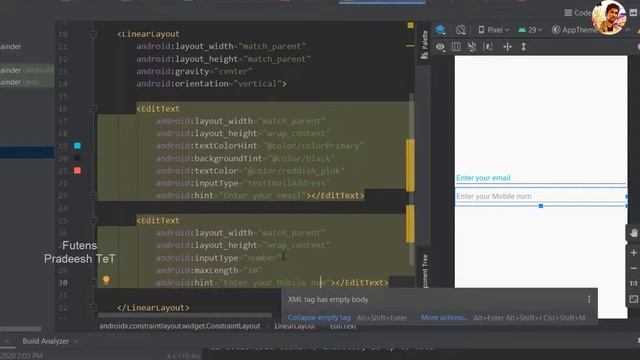Click the editor horizontal scrollbar
The width and height of the screenshot is (640, 360).
[x=185, y=315]
